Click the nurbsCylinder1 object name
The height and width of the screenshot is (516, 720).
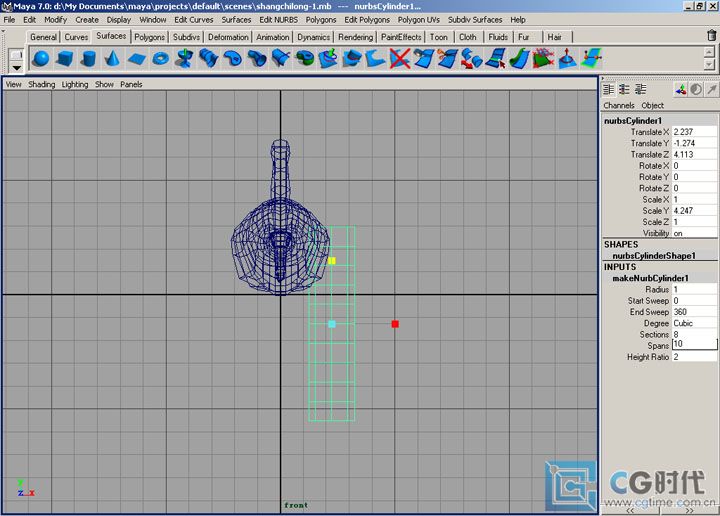[x=633, y=121]
